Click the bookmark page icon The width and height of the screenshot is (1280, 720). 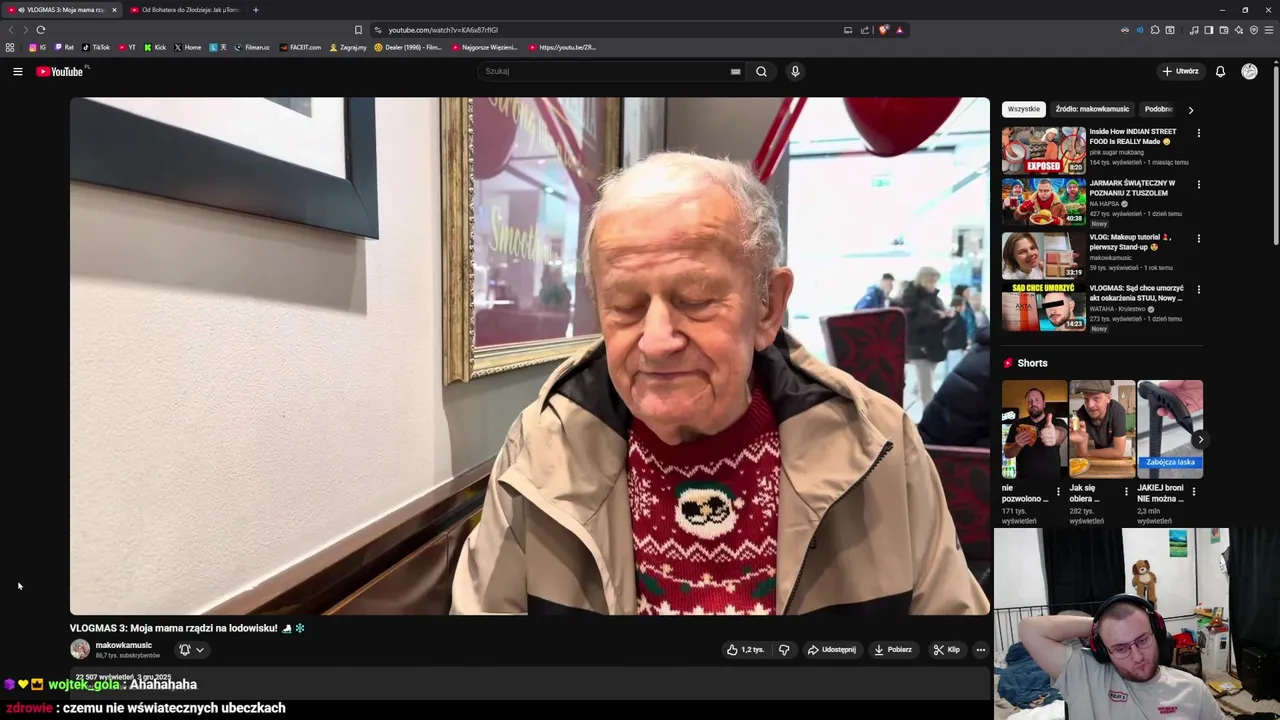[x=358, y=30]
